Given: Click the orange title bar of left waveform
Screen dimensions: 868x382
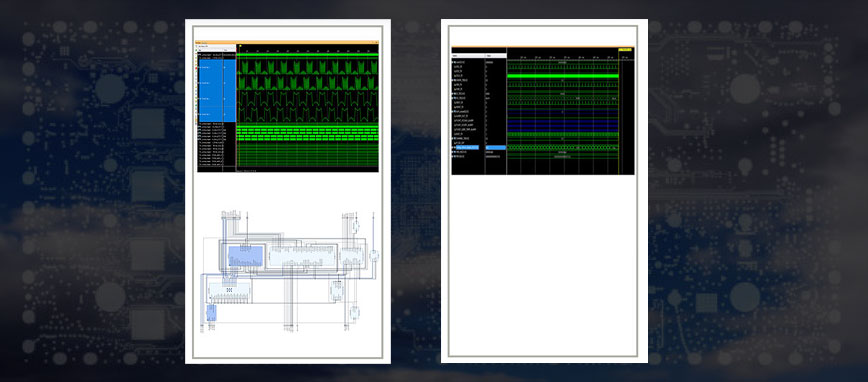Looking at the screenshot, I should pos(287,42).
